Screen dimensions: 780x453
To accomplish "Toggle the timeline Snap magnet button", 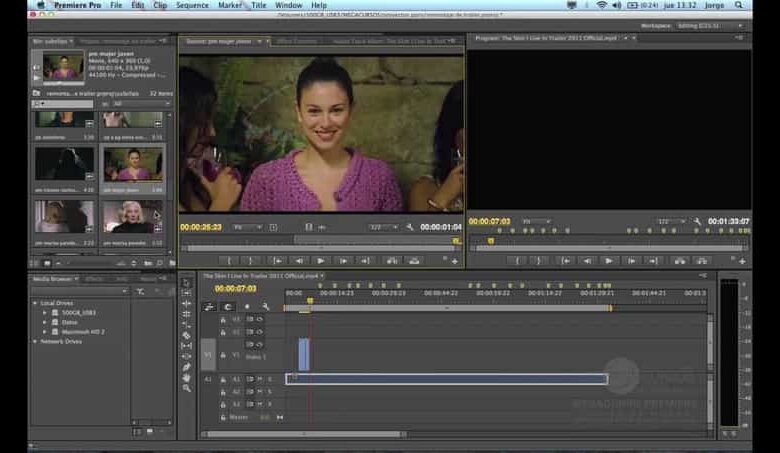I will (228, 306).
